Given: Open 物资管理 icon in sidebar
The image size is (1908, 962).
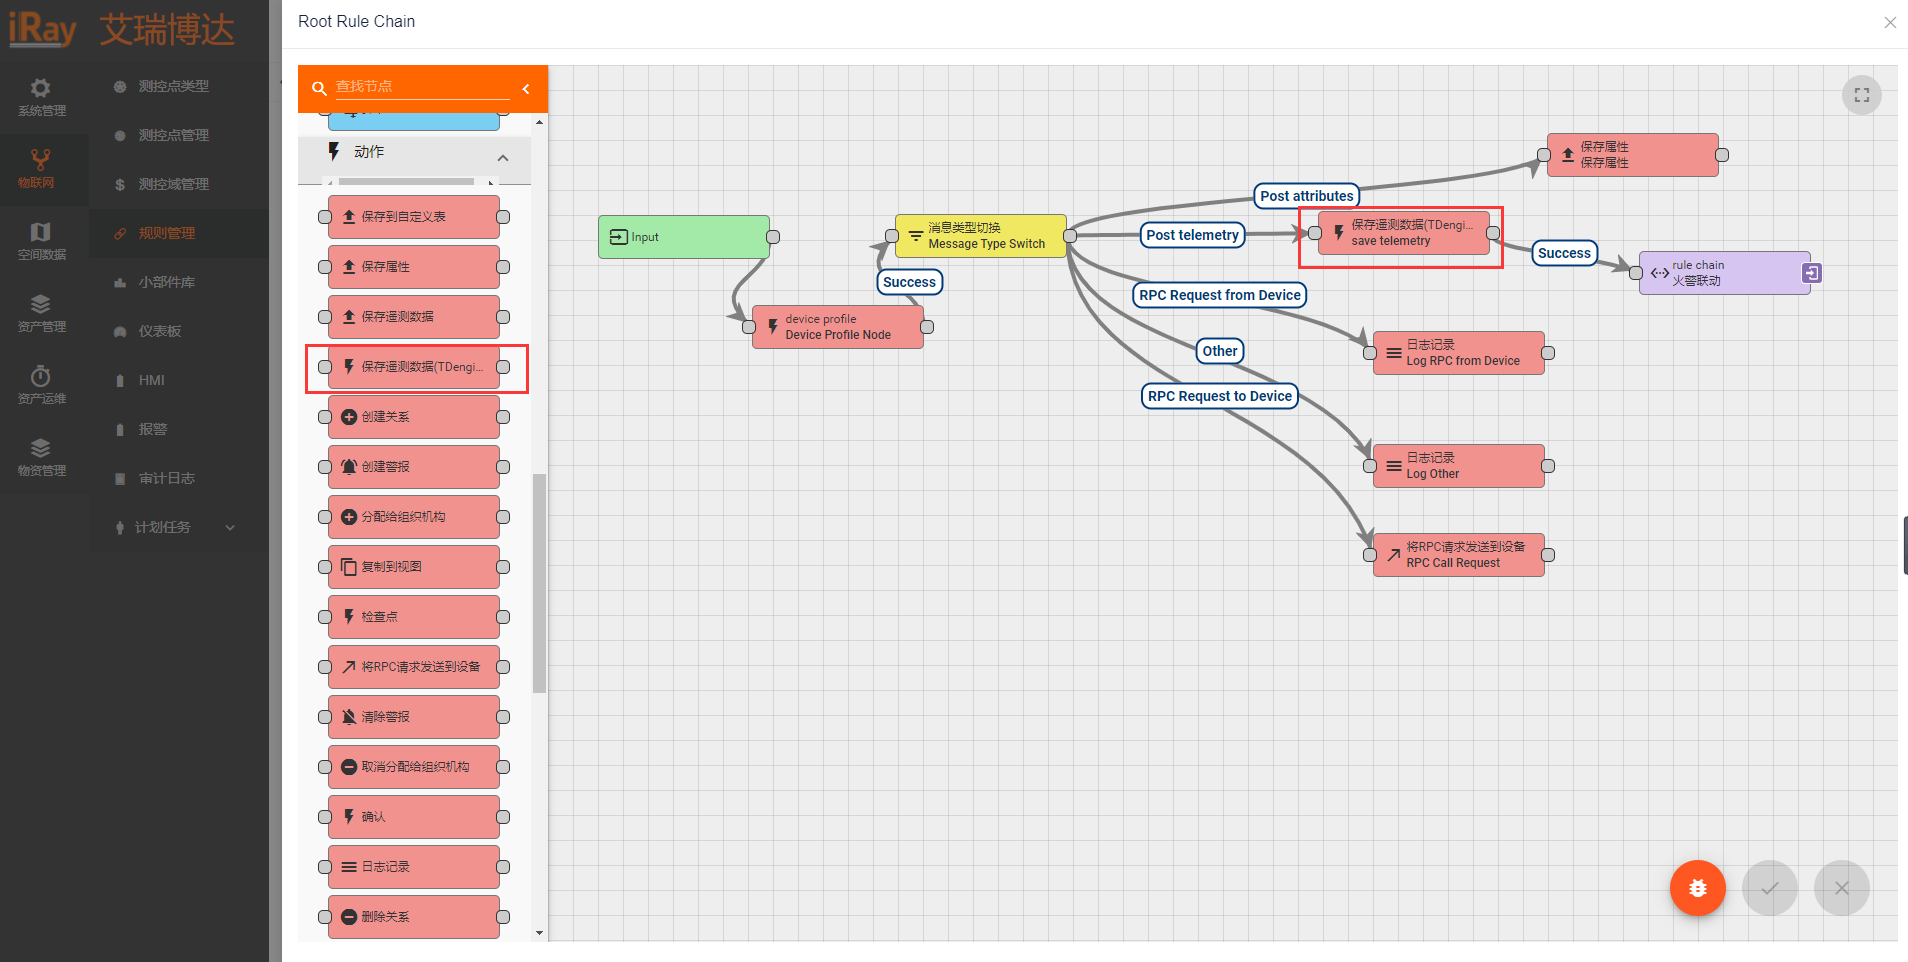Looking at the screenshot, I should pyautogui.click(x=40, y=448).
